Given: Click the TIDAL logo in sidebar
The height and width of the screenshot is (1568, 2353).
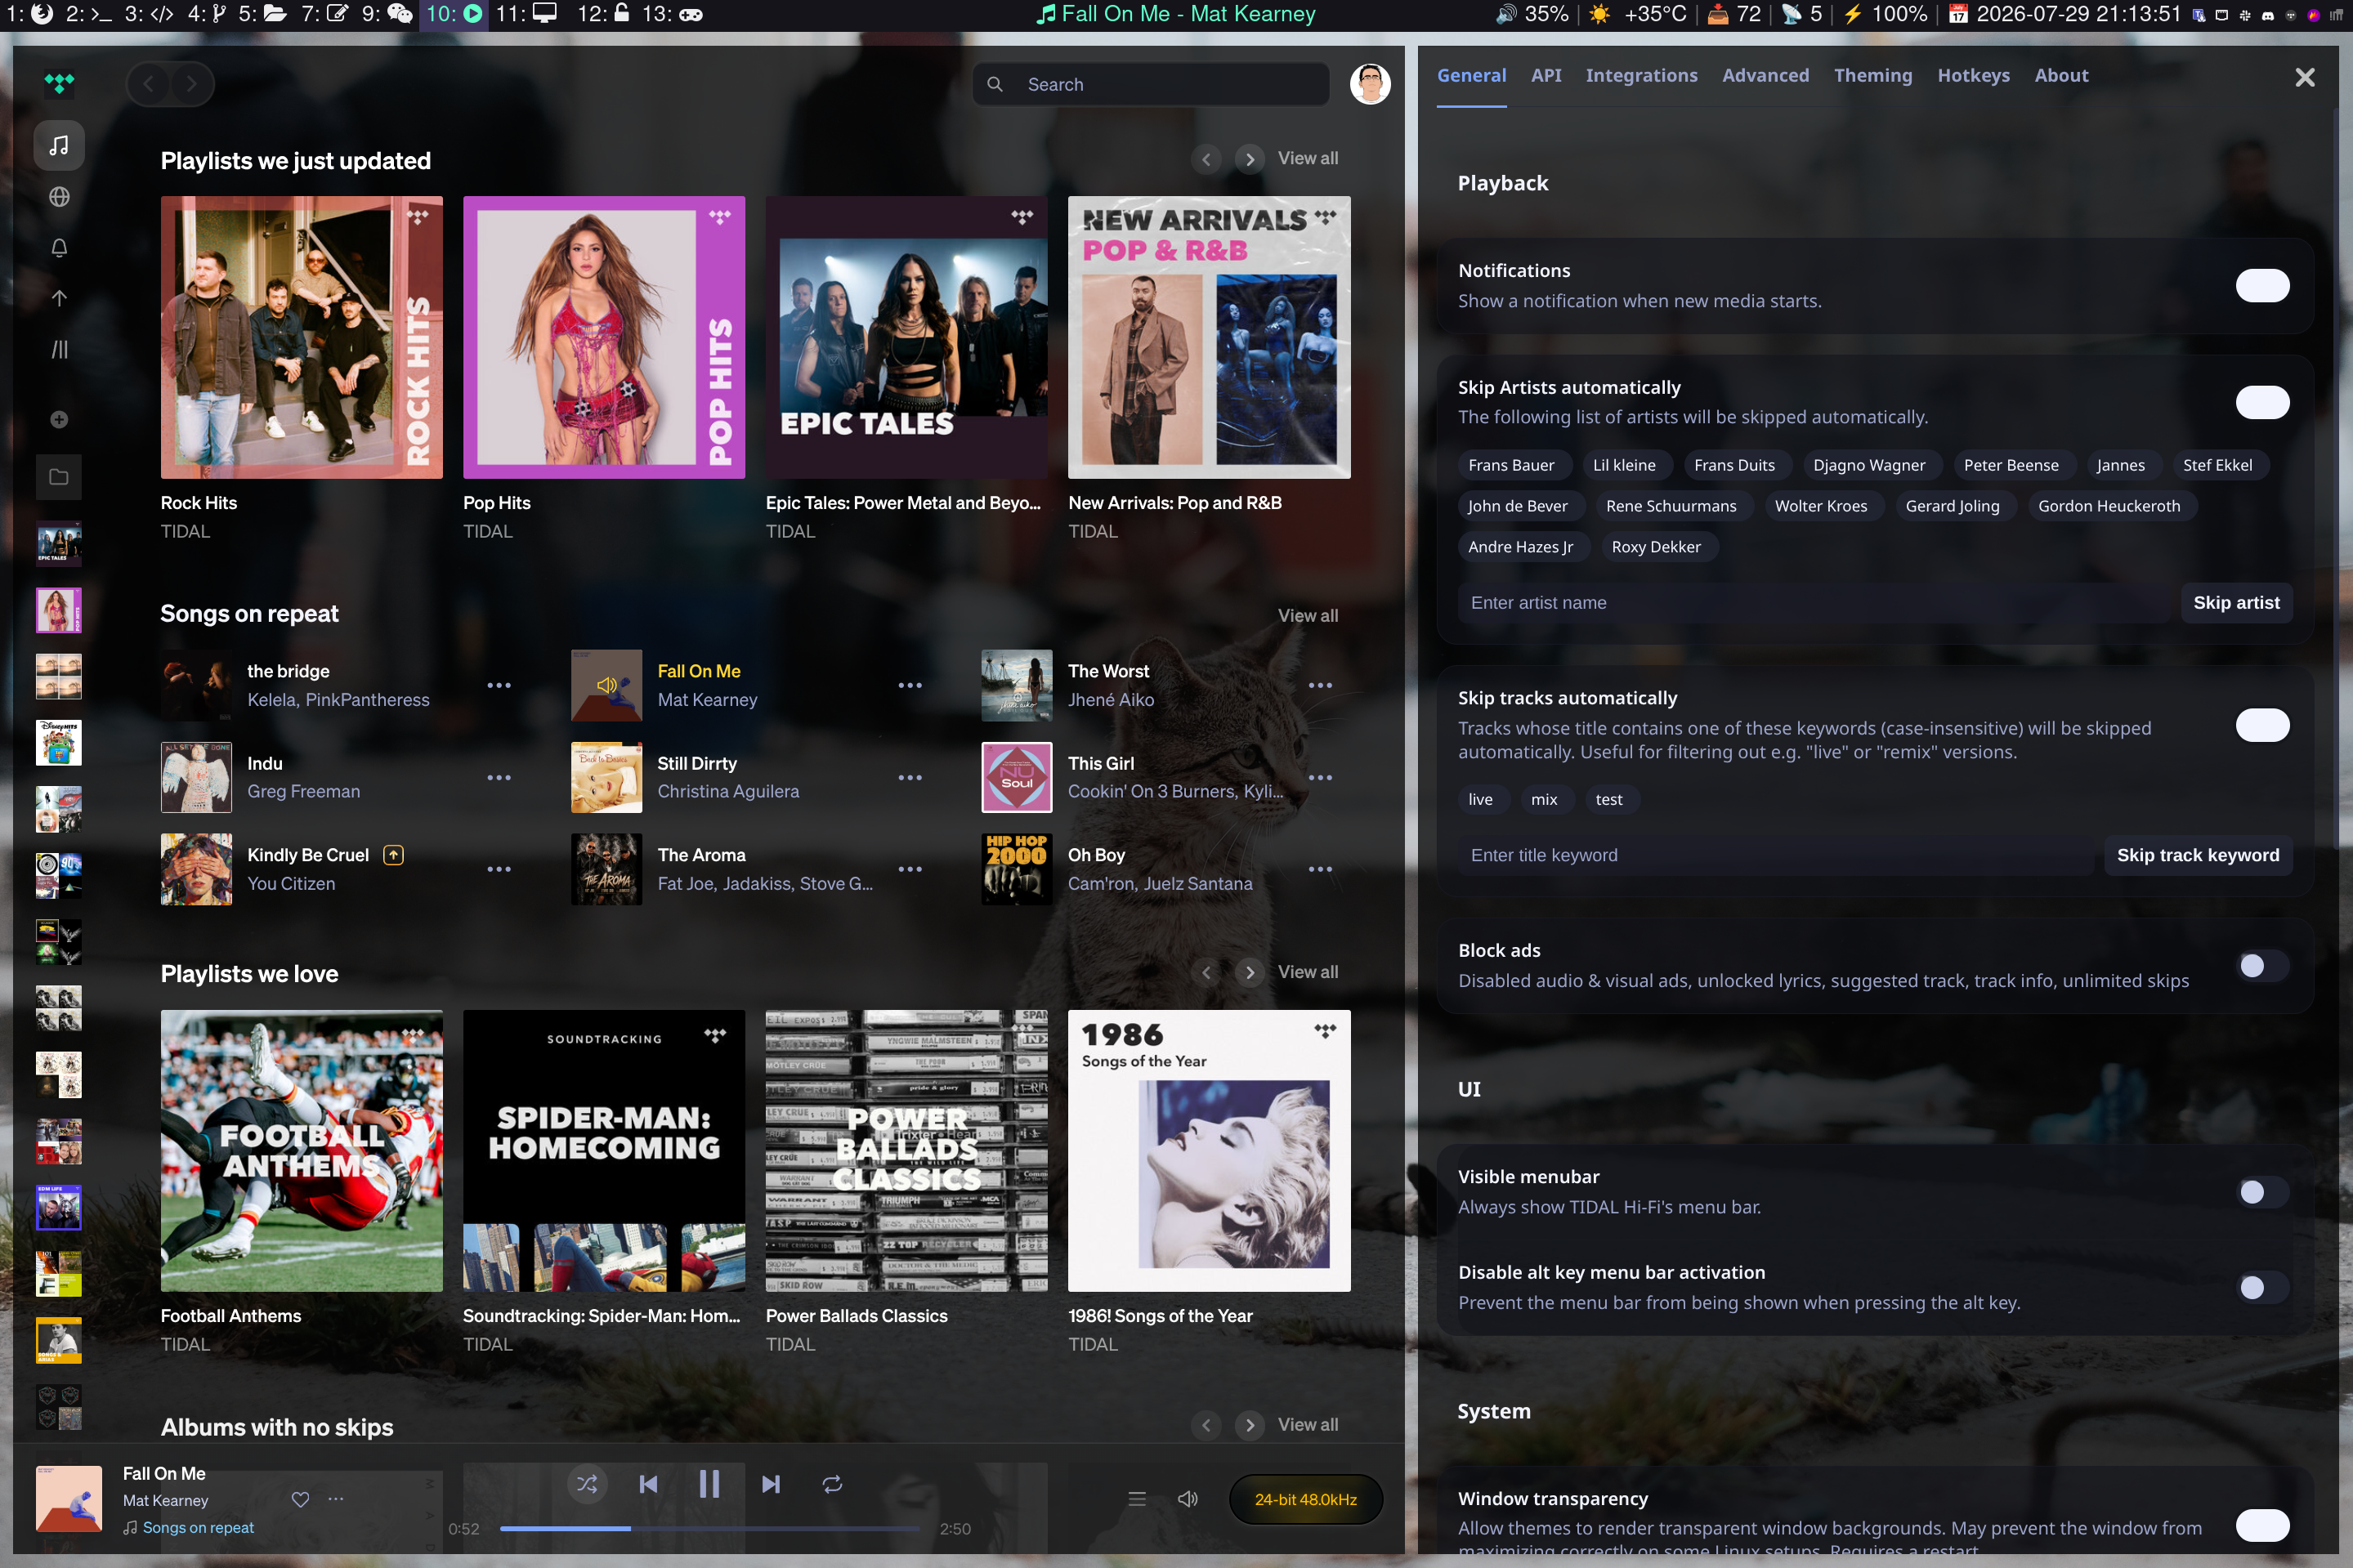Looking at the screenshot, I should pos(59,84).
